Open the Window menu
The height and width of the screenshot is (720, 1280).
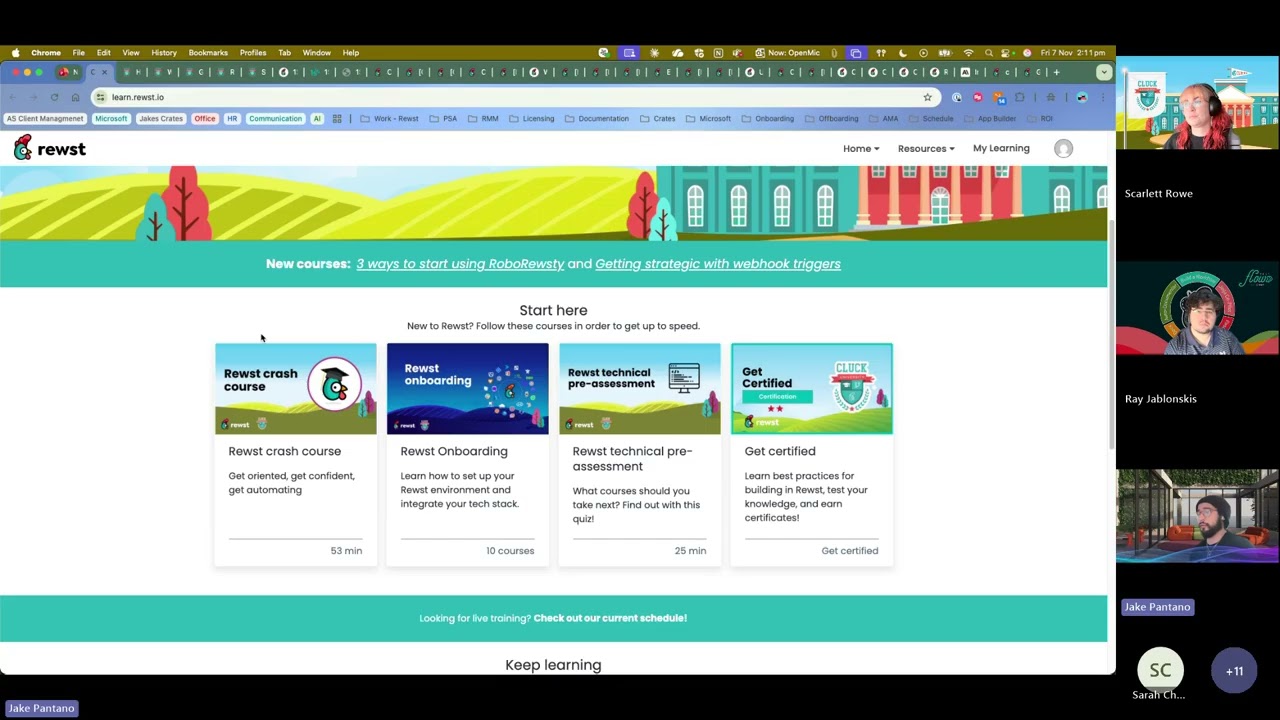[x=316, y=52]
